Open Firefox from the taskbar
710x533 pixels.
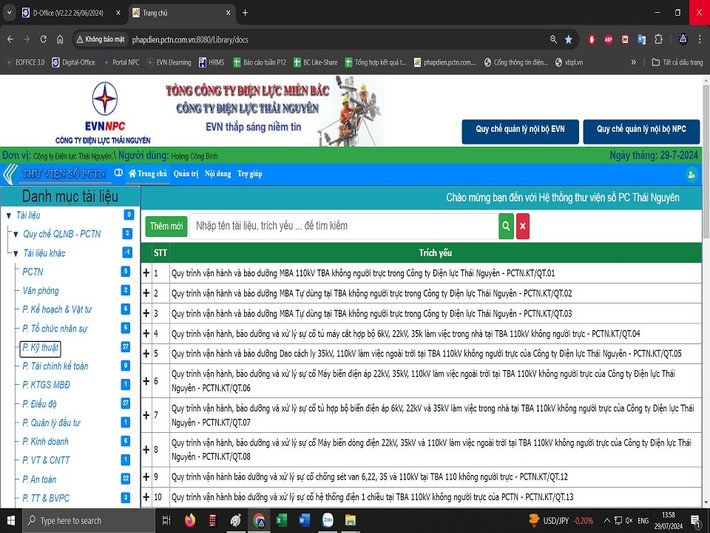pyautogui.click(x=190, y=521)
